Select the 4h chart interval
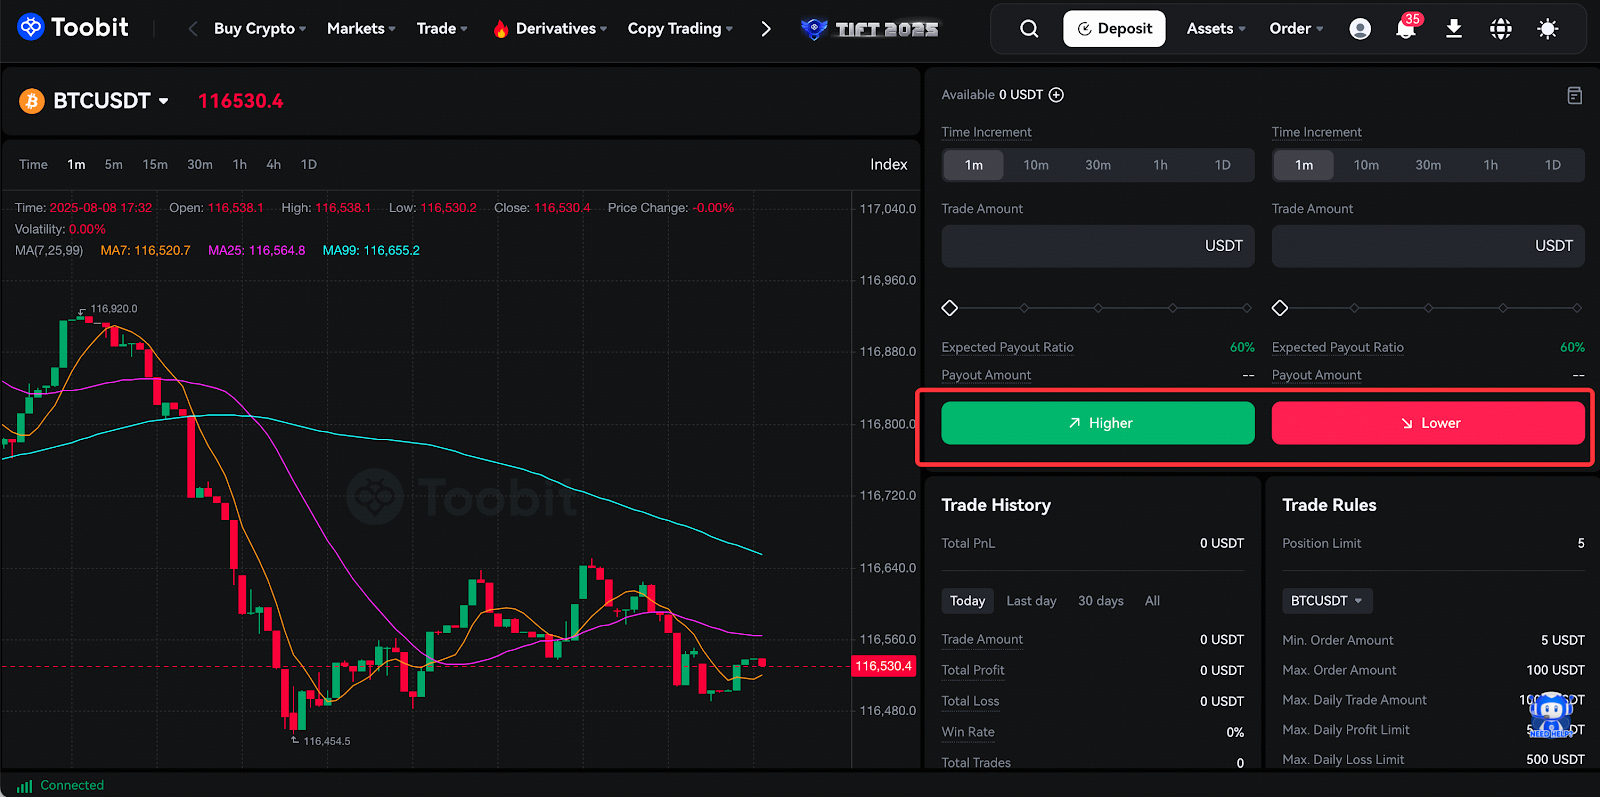 274,165
